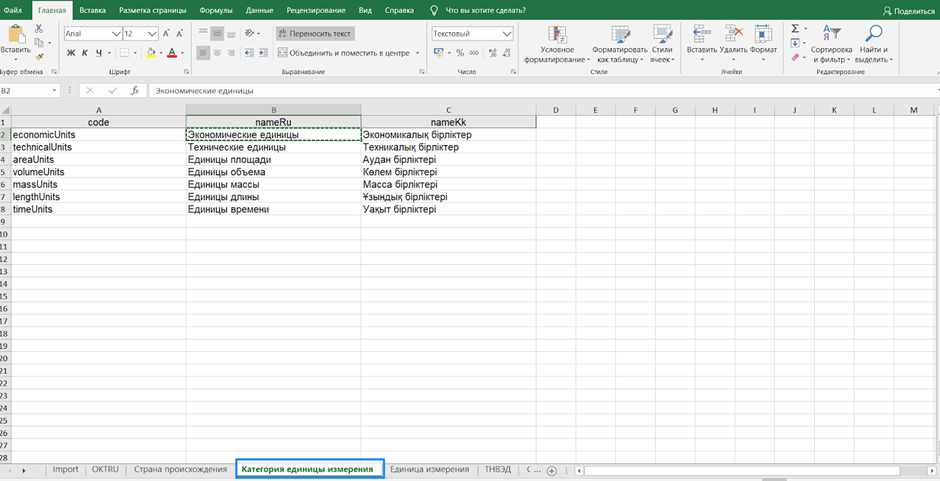Open the font size 12 dropdown
The height and width of the screenshot is (481, 940).
click(x=152, y=34)
